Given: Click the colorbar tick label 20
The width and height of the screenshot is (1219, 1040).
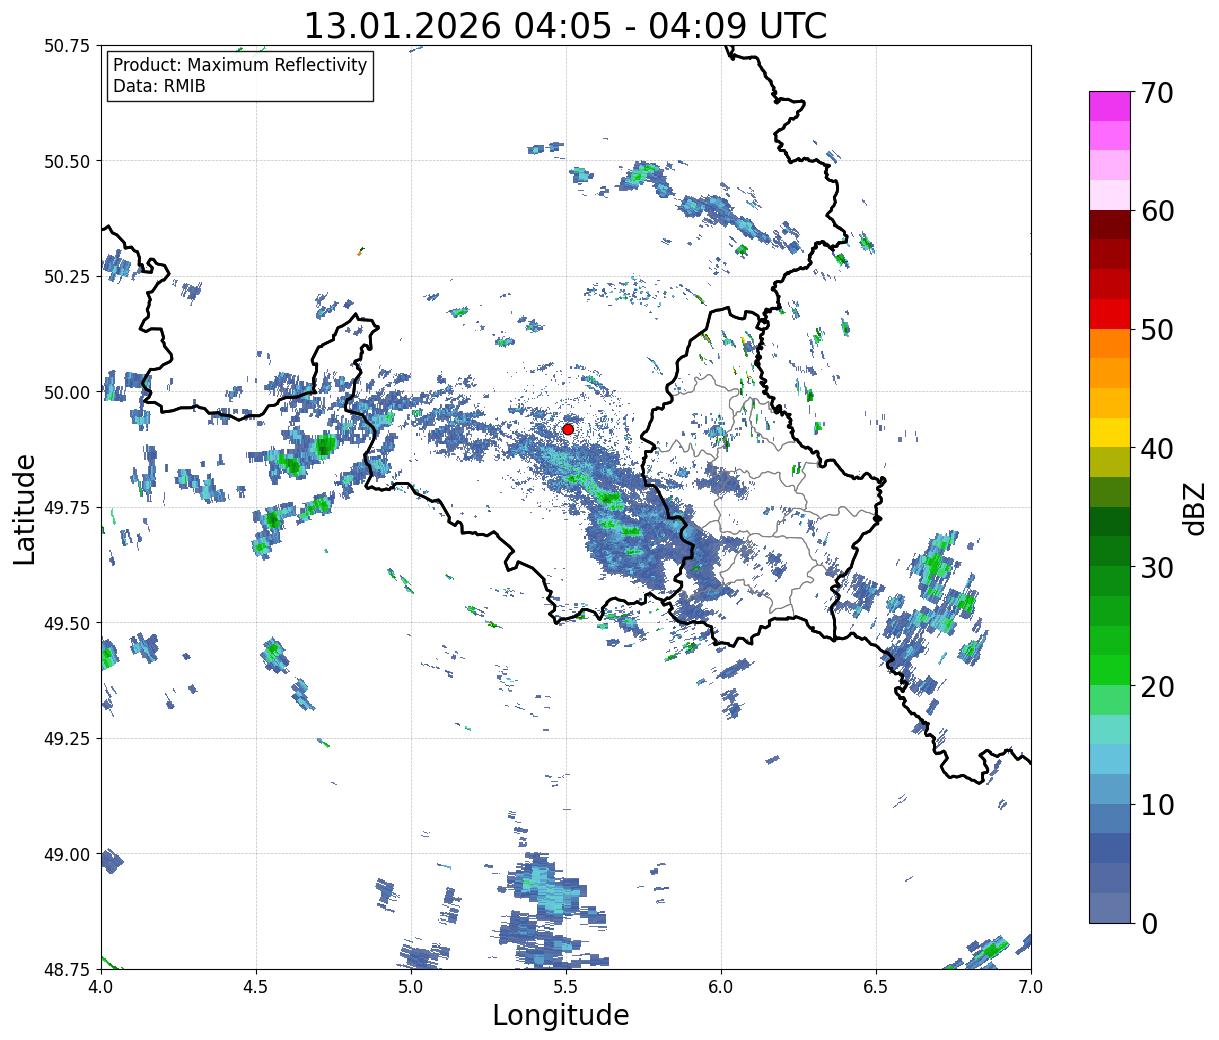Looking at the screenshot, I should [1157, 686].
